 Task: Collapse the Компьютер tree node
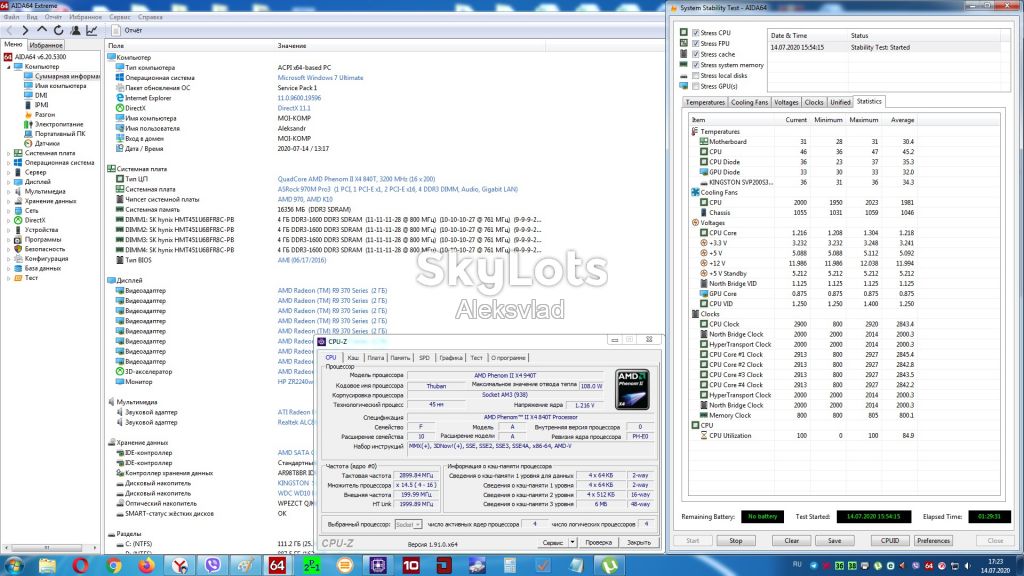click(x=8, y=67)
